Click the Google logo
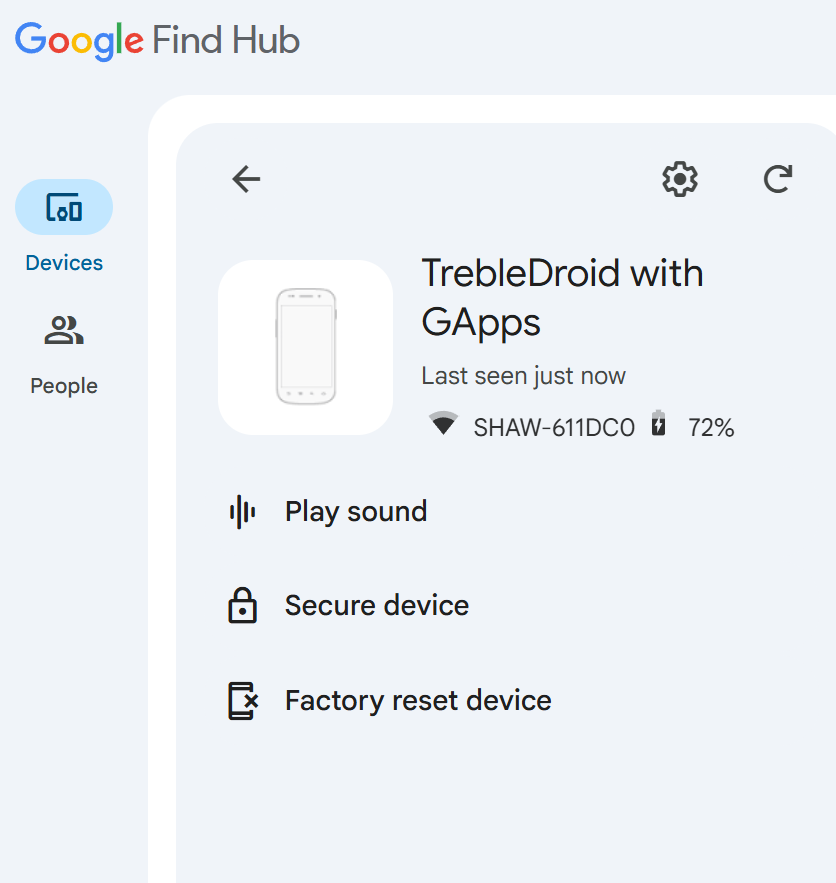 (x=80, y=41)
